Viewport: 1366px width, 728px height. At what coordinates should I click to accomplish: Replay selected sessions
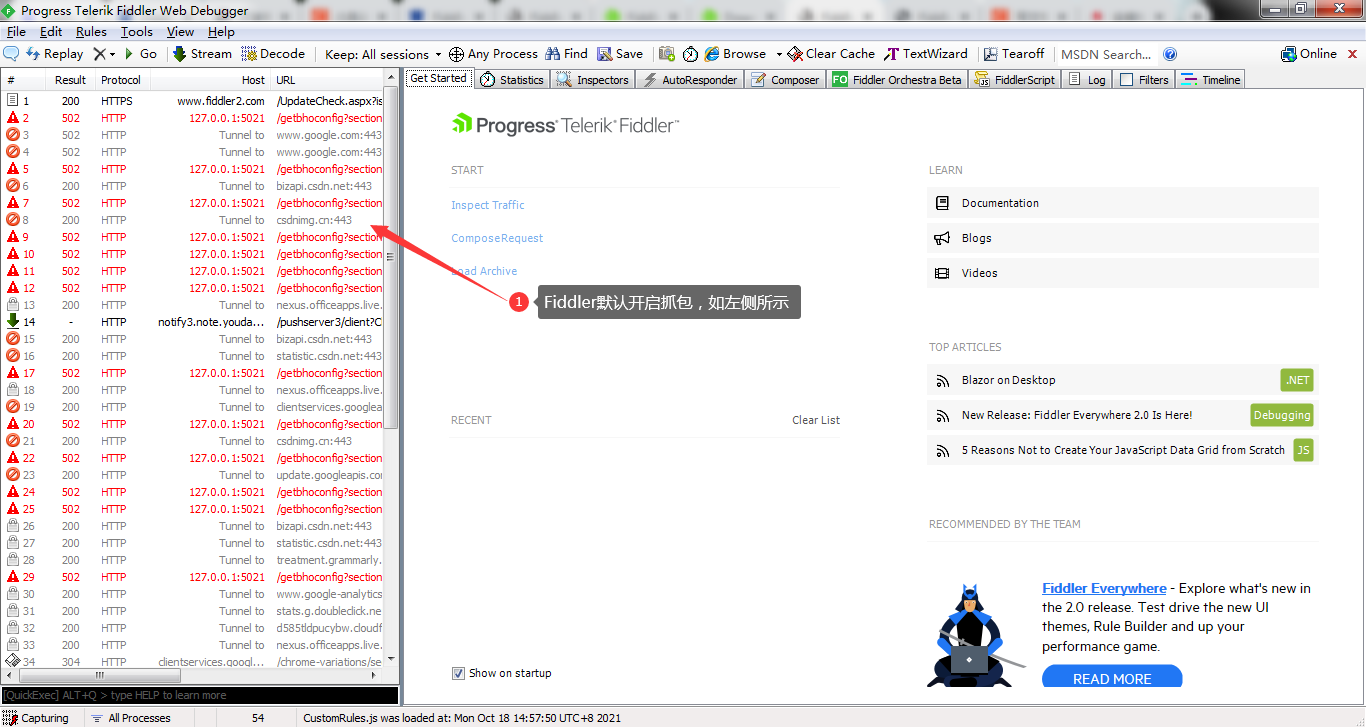(x=54, y=54)
